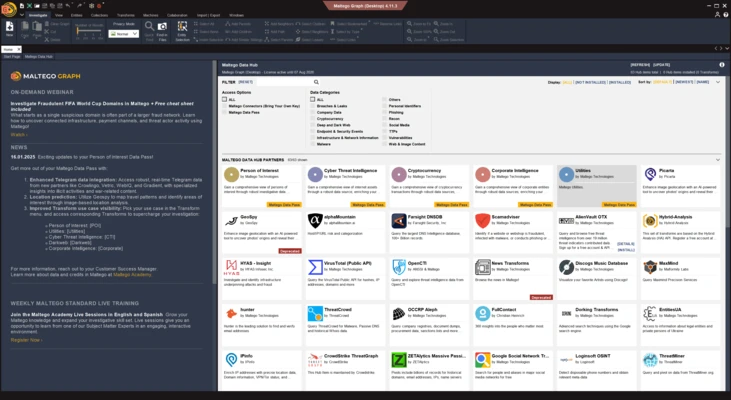The width and height of the screenshot is (731, 400).
Task: Click the info icon in Data Hub header
Action: coord(722,65)
